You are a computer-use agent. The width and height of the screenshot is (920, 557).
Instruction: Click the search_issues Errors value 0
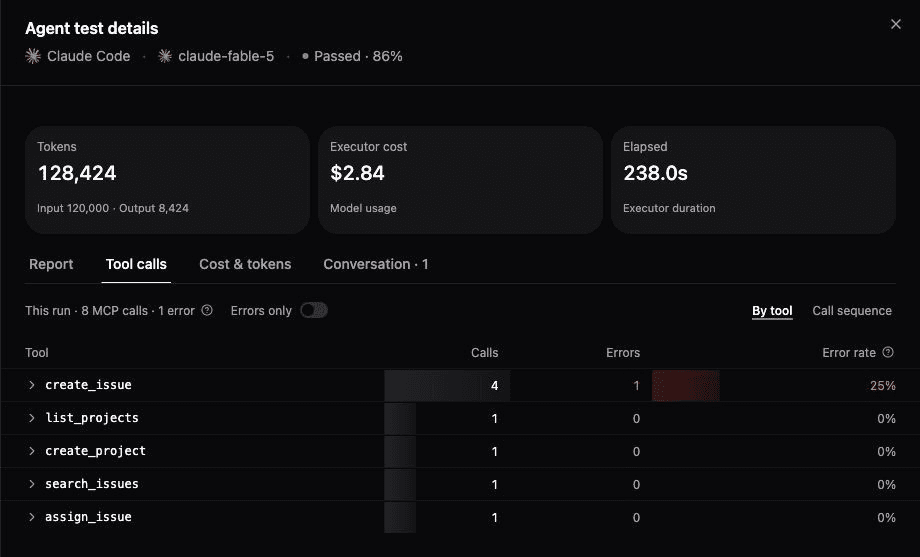636,485
